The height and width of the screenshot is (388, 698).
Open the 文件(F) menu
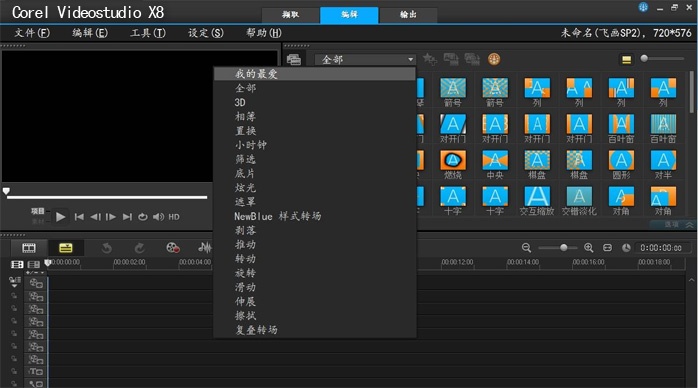[32, 33]
